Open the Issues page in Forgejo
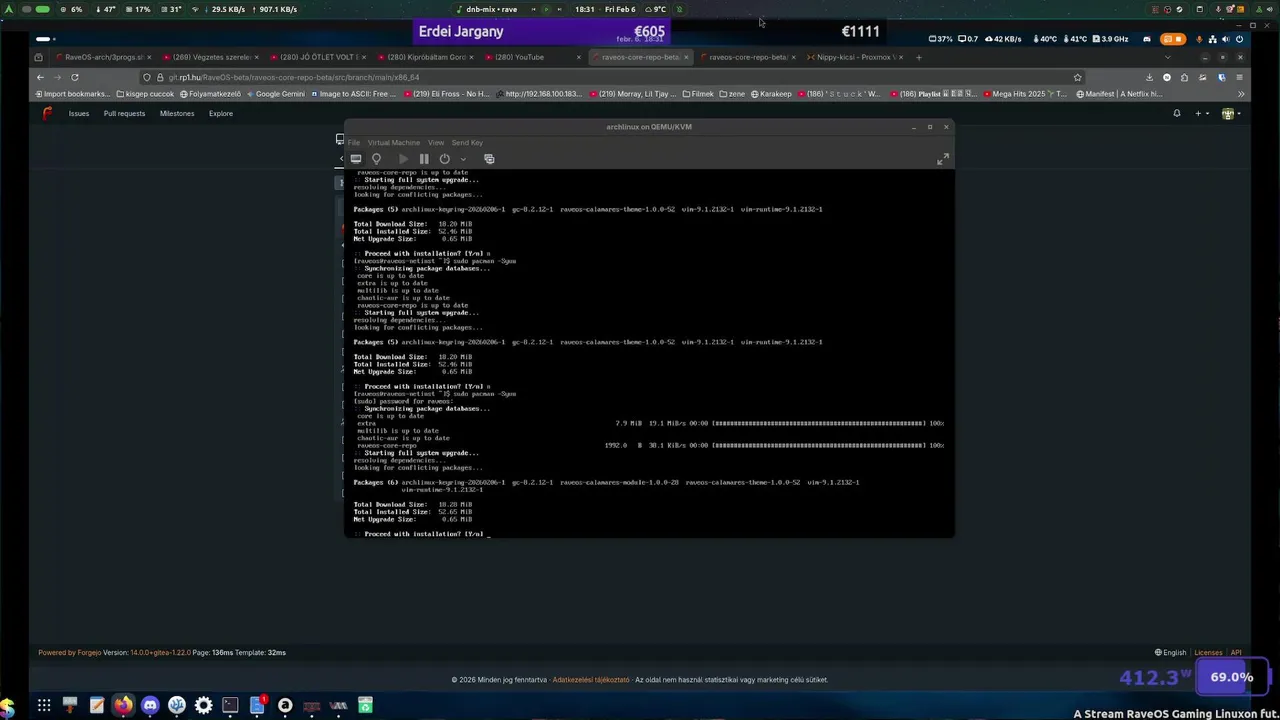 [79, 114]
